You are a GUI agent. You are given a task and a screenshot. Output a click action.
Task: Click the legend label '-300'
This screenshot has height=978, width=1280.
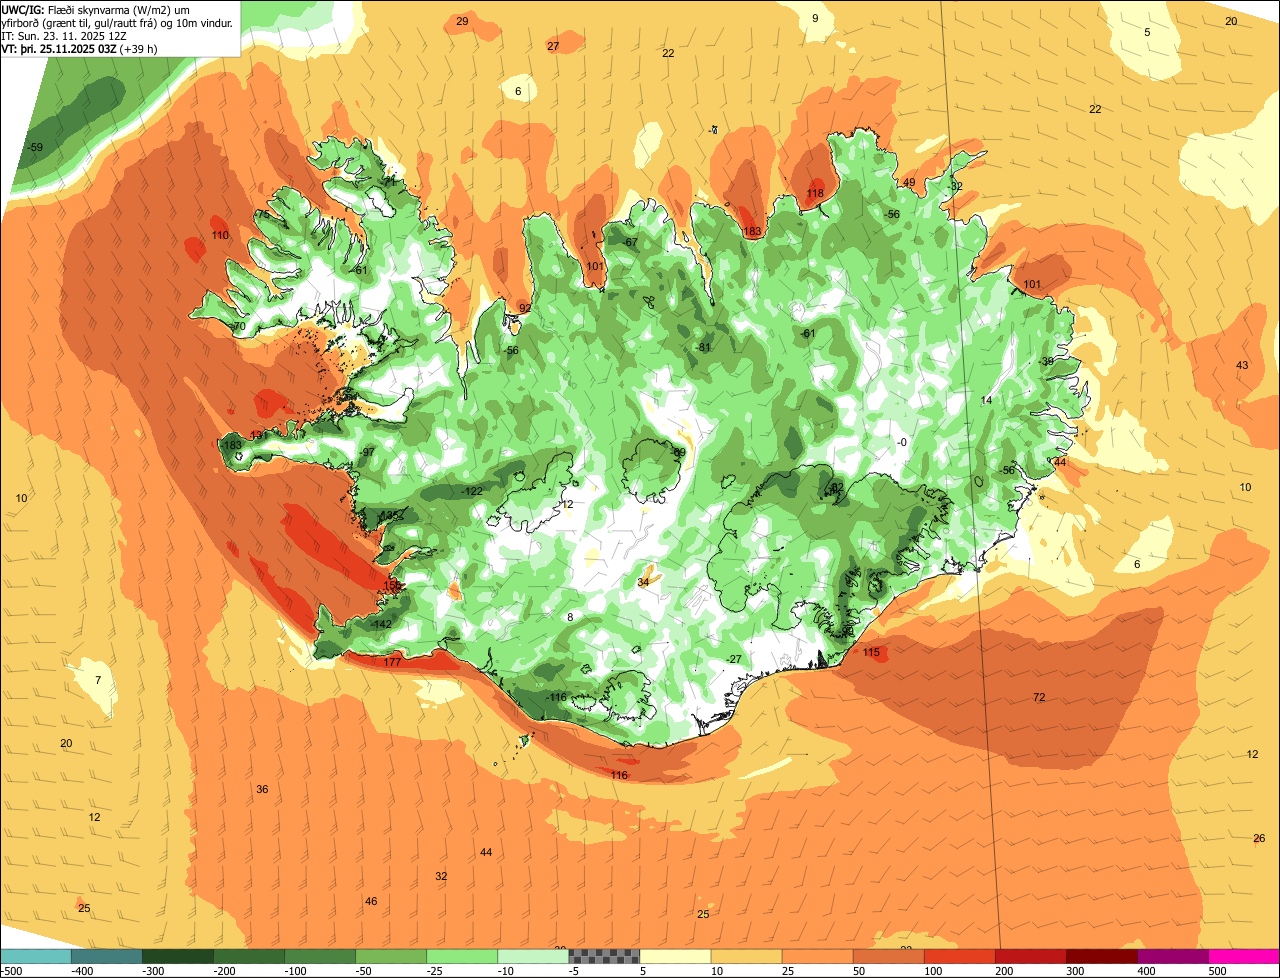click(153, 971)
